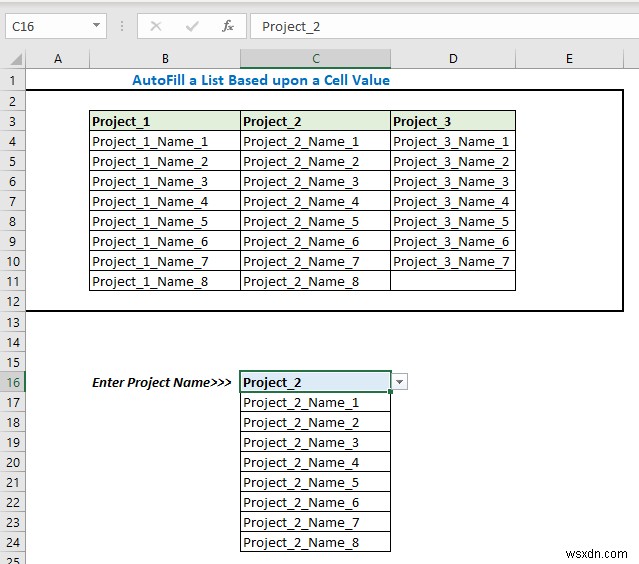Image resolution: width=639 pixels, height=564 pixels.
Task: Click cell Project_1_Name_4
Action: tap(165, 201)
